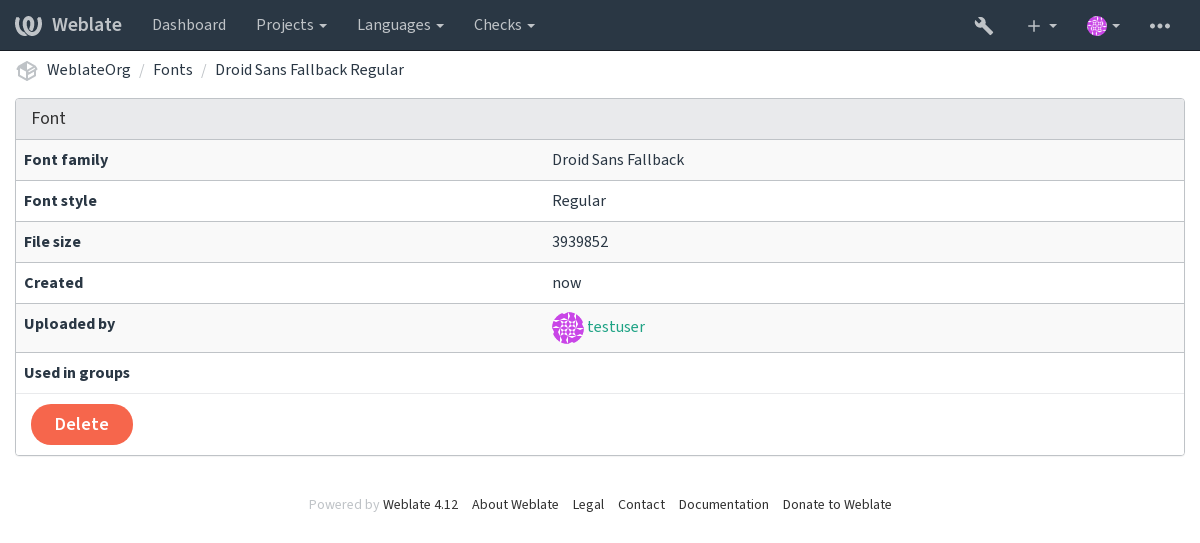The width and height of the screenshot is (1200, 543).
Task: Open Droid Sans Fallback Regular breadcrumb
Action: point(309,70)
